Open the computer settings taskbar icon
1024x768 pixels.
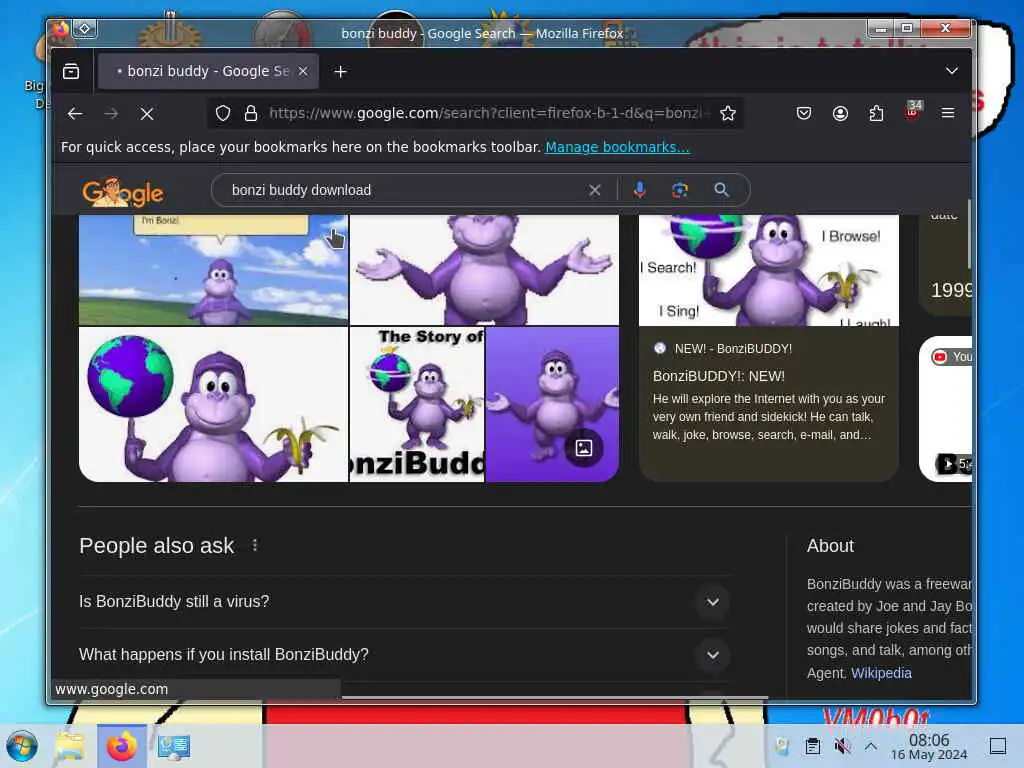[x=174, y=746]
